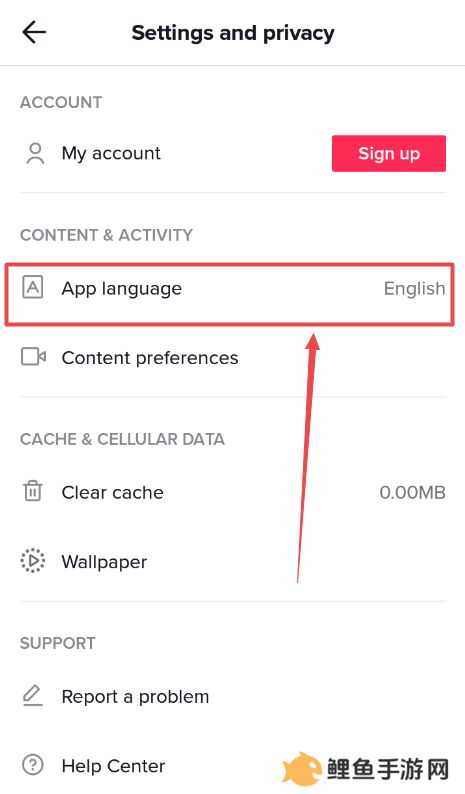This screenshot has width=465, height=794.
Task: Click the Settings and privacy title
Action: coord(233,33)
